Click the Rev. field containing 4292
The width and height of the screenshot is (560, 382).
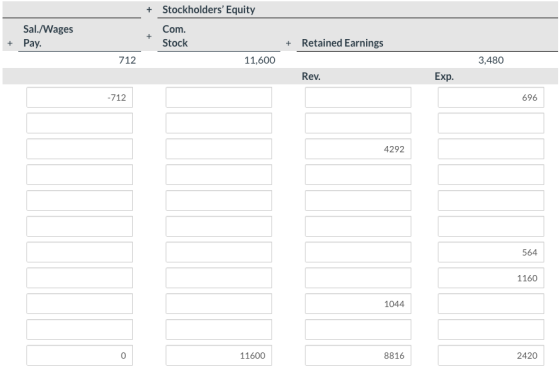[358, 149]
